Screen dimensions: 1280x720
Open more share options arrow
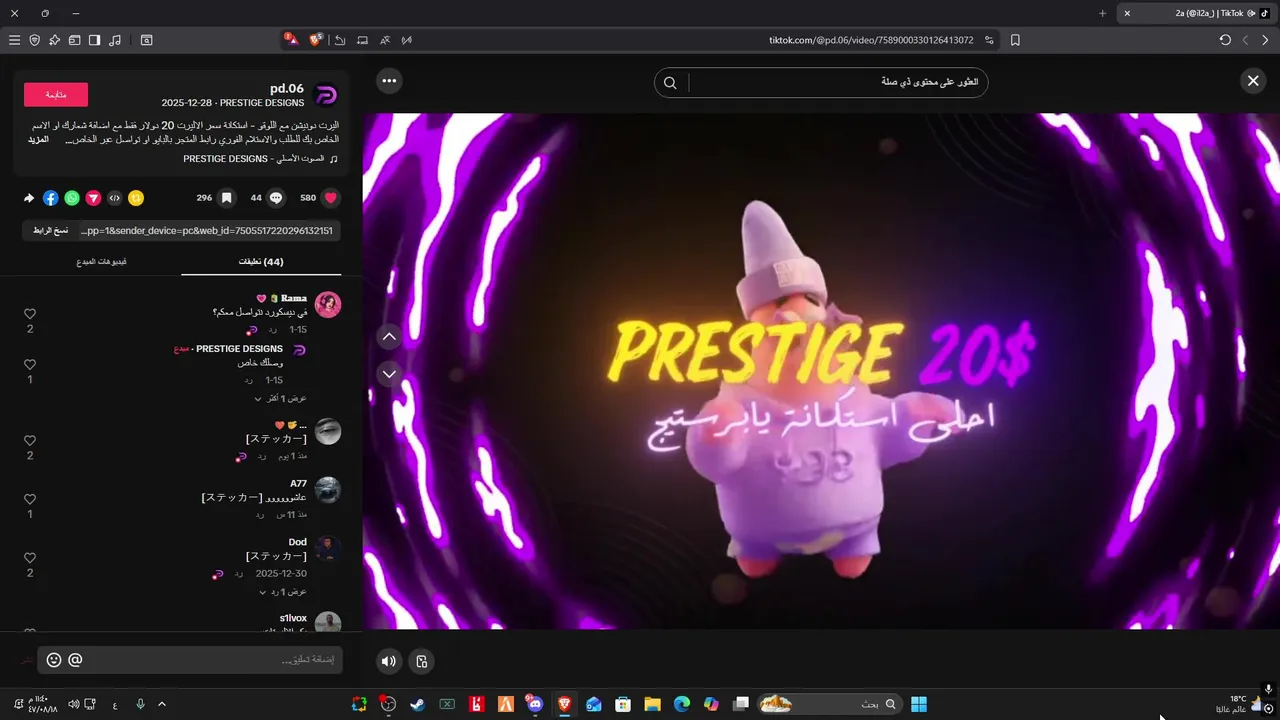click(29, 198)
